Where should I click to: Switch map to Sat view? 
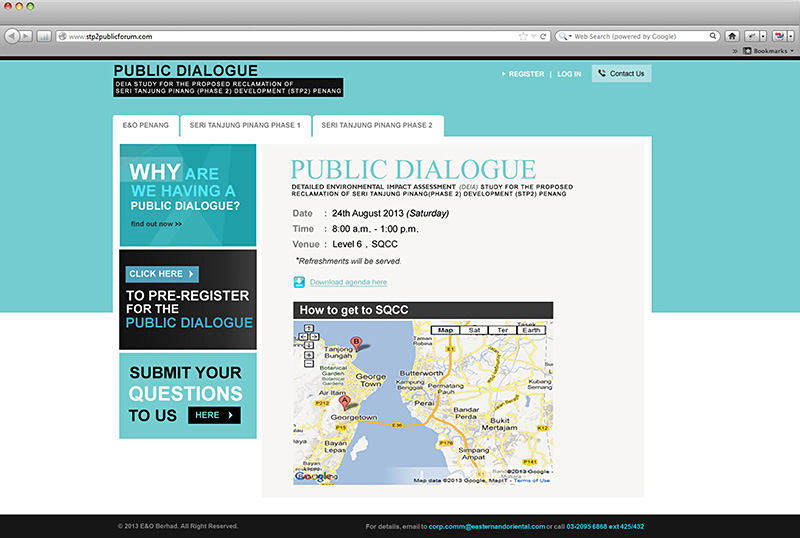pos(474,330)
